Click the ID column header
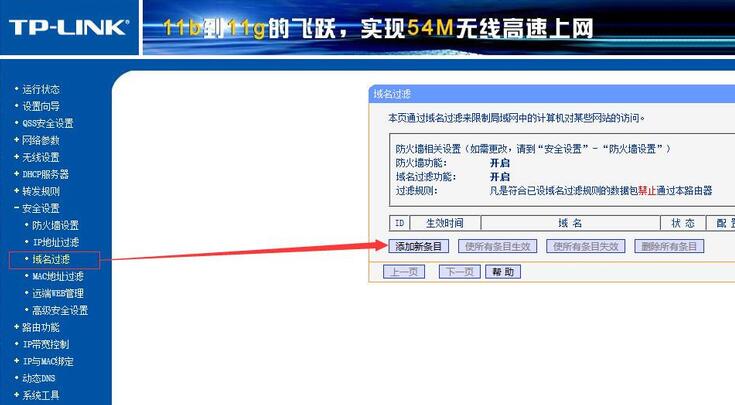 click(x=399, y=223)
